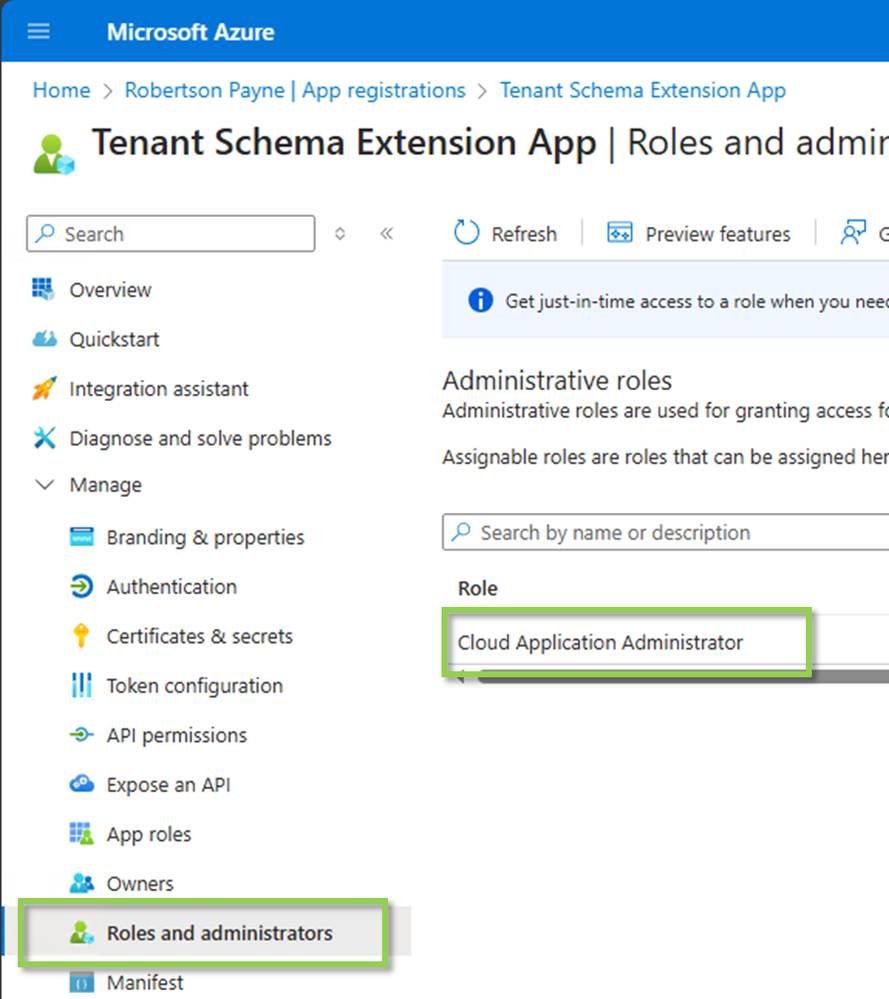Click the Authentication arrow icon
This screenshot has height=999, width=889.
coord(82,586)
